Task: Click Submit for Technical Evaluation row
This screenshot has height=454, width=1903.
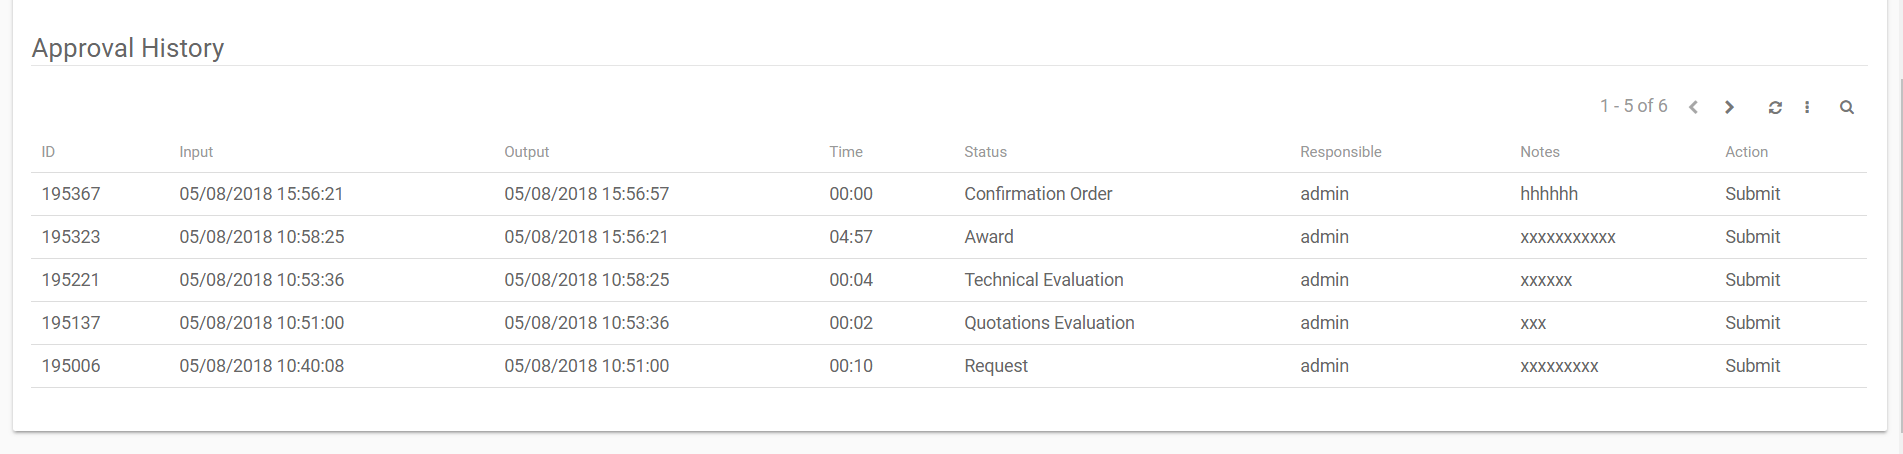Action: (x=1752, y=280)
